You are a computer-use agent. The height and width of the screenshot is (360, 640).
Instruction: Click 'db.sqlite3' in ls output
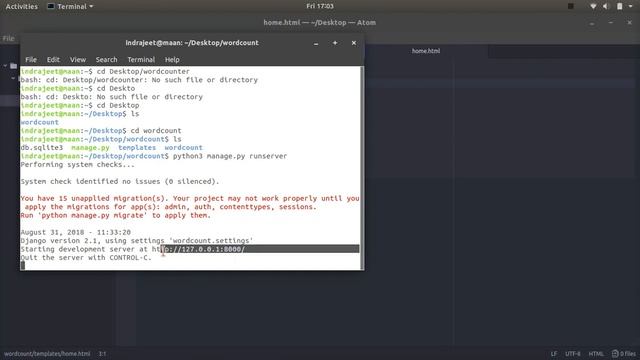[x=42, y=147]
